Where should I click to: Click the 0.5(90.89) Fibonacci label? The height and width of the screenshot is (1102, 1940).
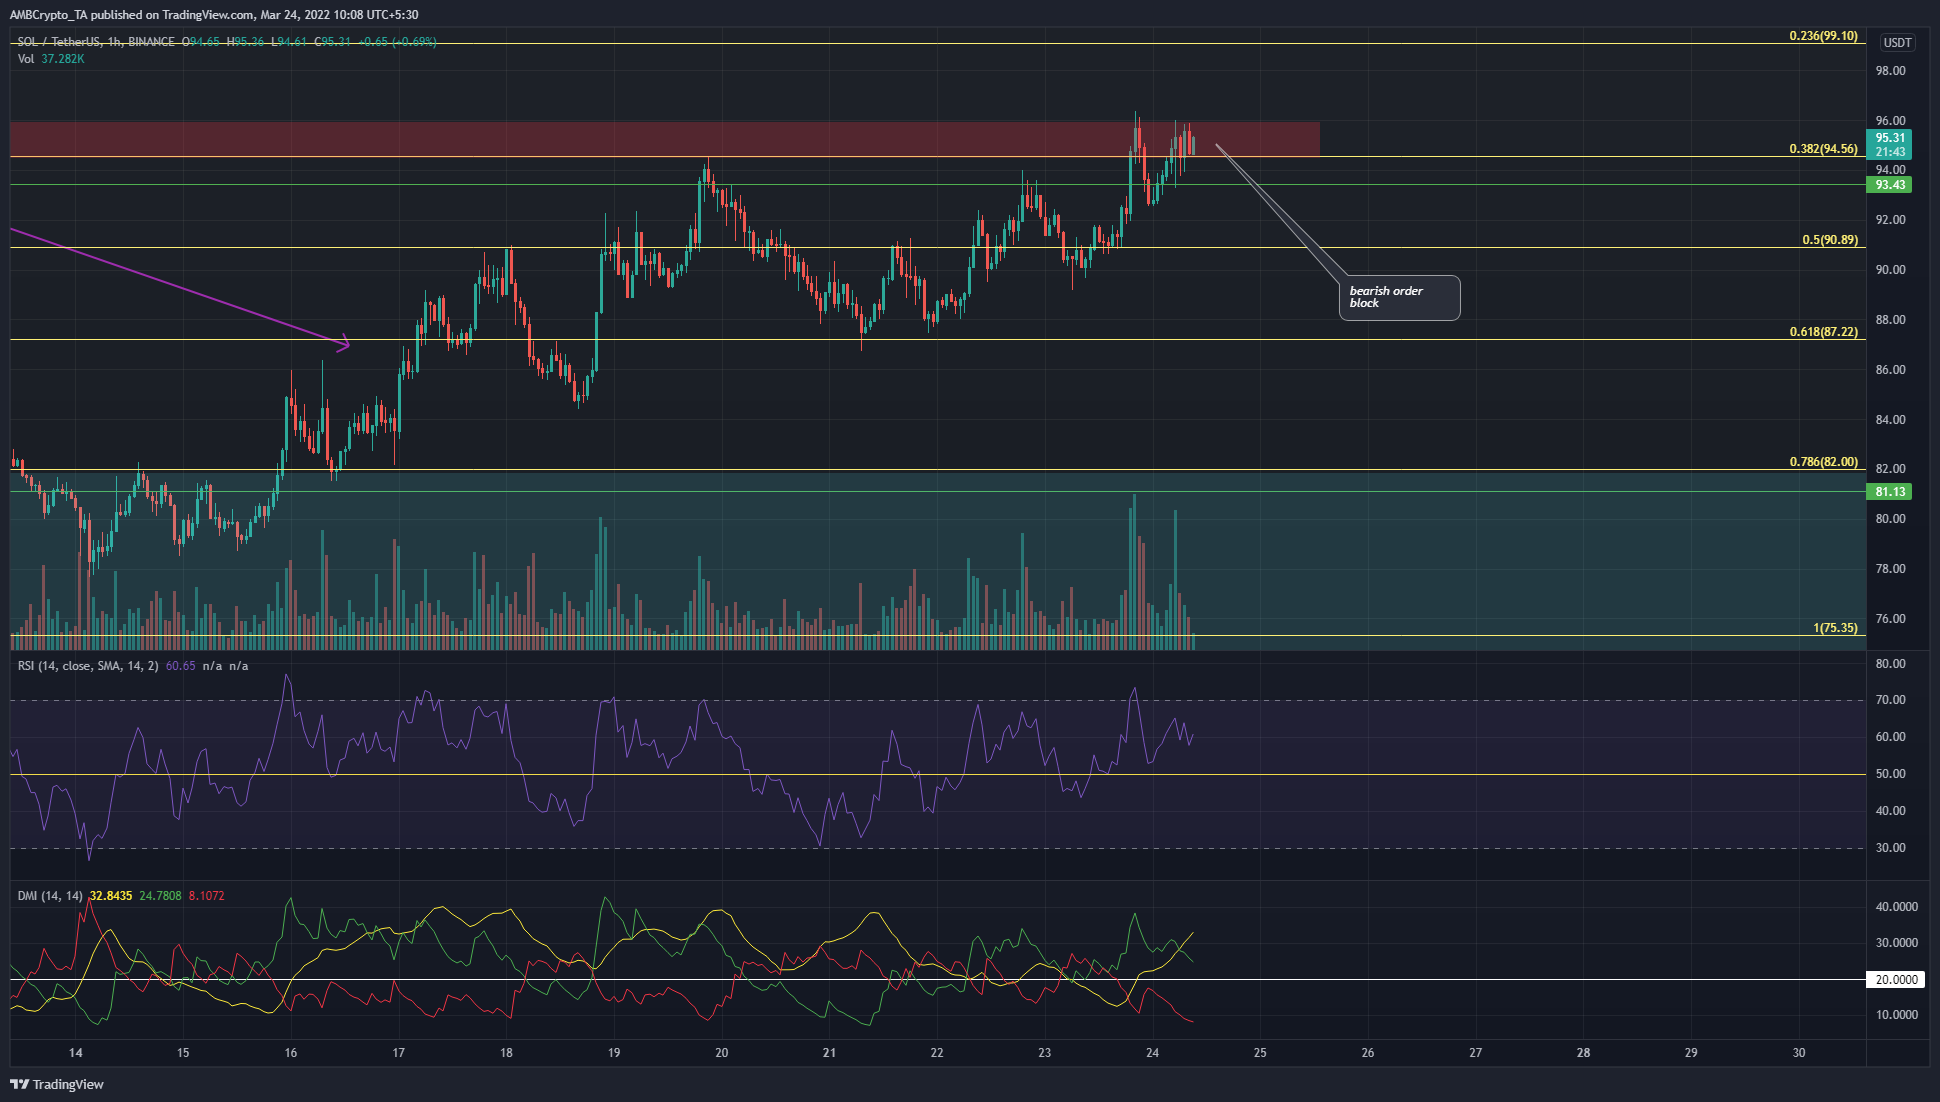1829,240
